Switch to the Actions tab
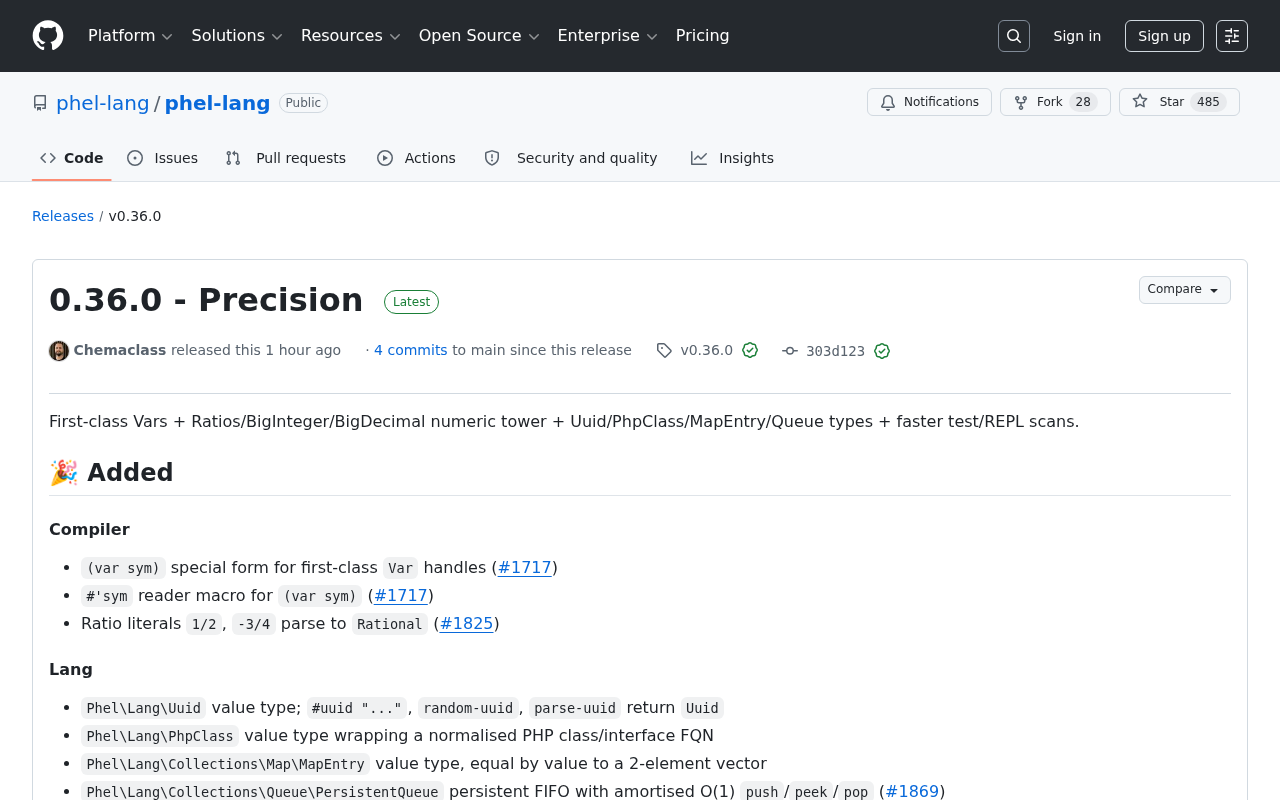 tap(416, 158)
